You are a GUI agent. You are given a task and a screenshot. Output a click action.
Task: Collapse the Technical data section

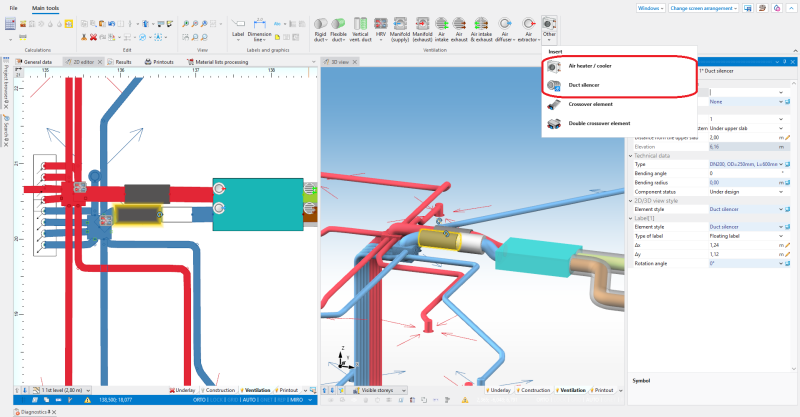[x=631, y=156]
